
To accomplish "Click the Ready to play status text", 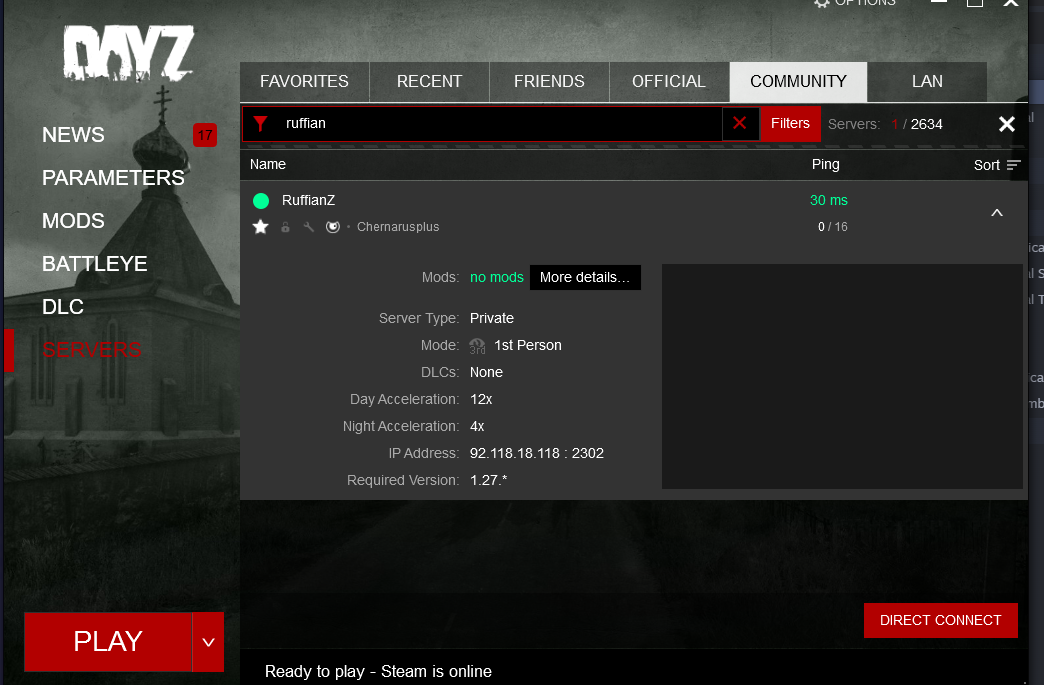I will coord(378,672).
